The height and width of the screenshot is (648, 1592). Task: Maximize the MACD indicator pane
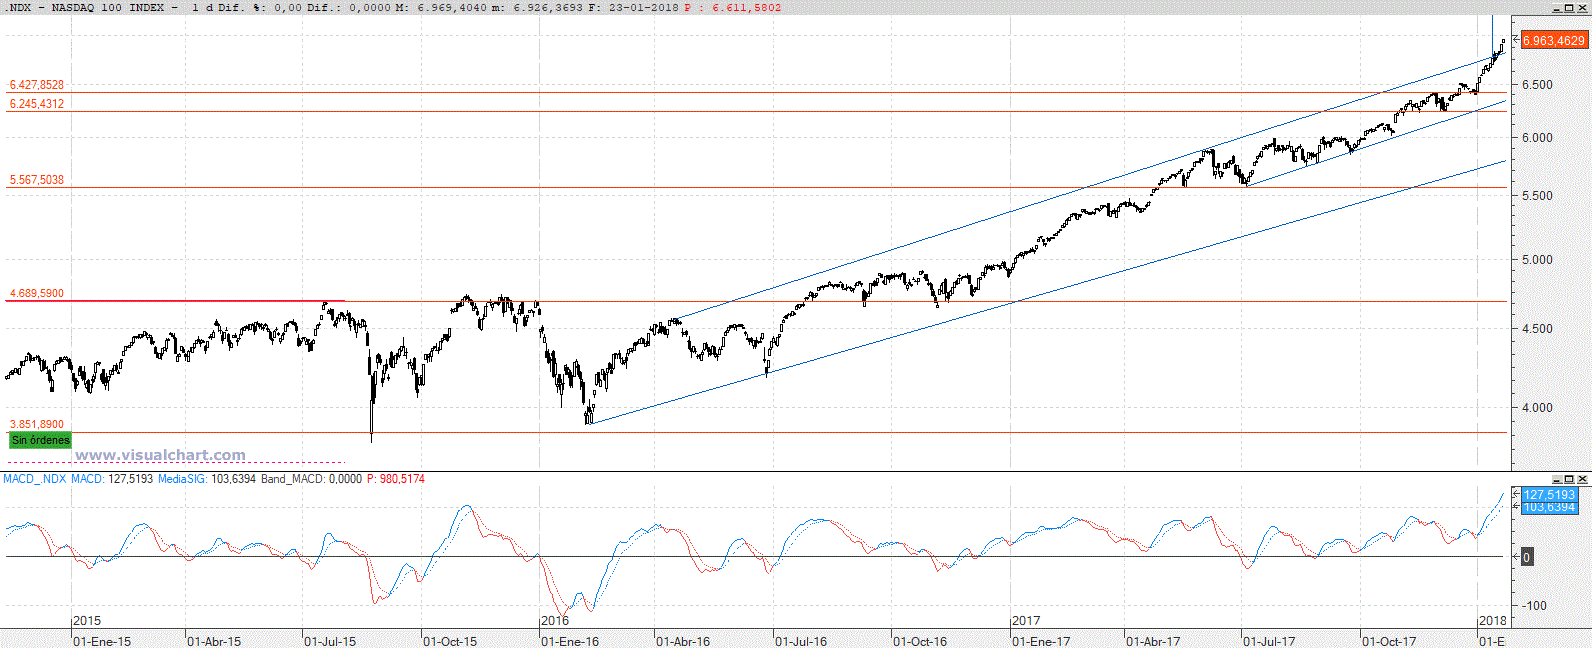(x=1569, y=480)
